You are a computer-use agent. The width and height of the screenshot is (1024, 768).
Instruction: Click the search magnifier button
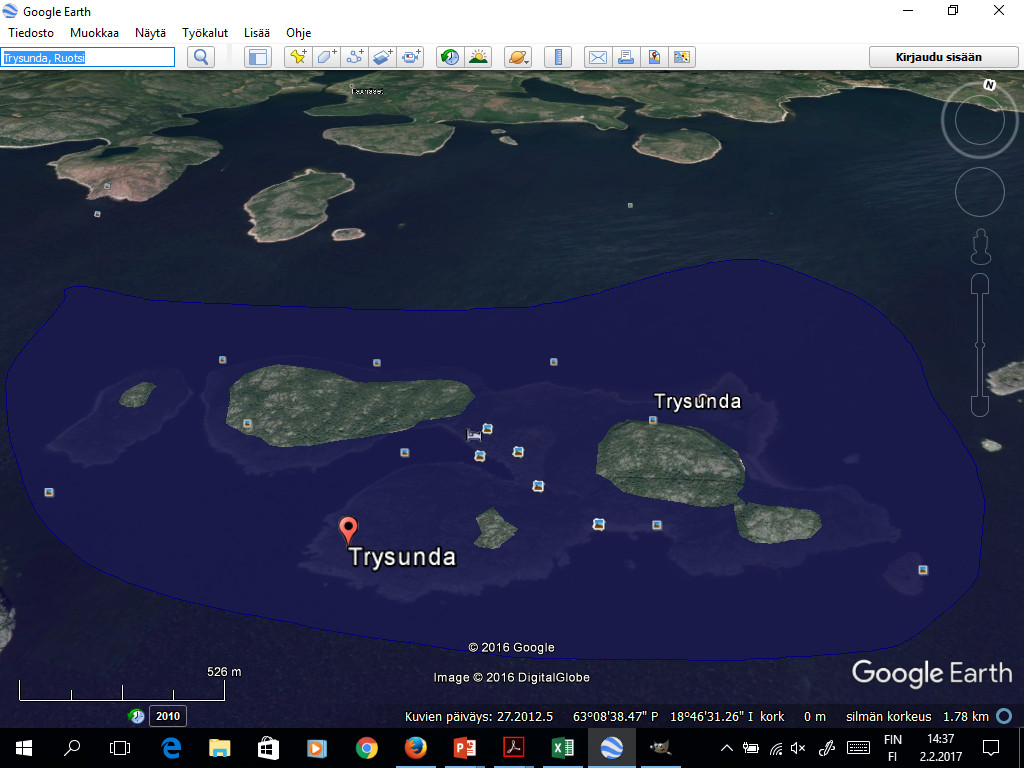[x=202, y=57]
